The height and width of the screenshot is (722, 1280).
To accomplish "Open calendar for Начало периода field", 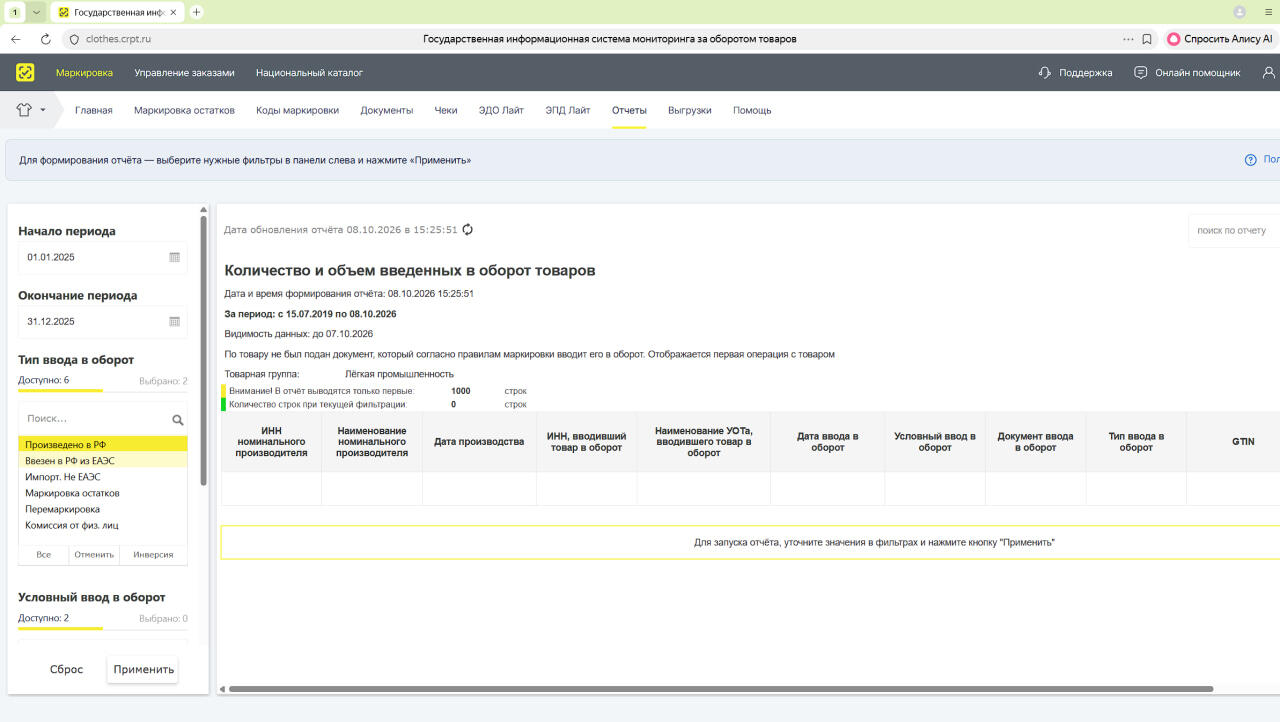I will [175, 257].
